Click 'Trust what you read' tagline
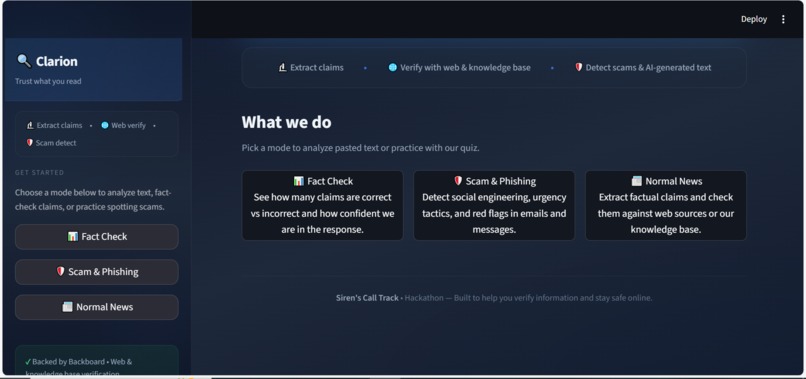The height and width of the screenshot is (379, 806). point(48,81)
